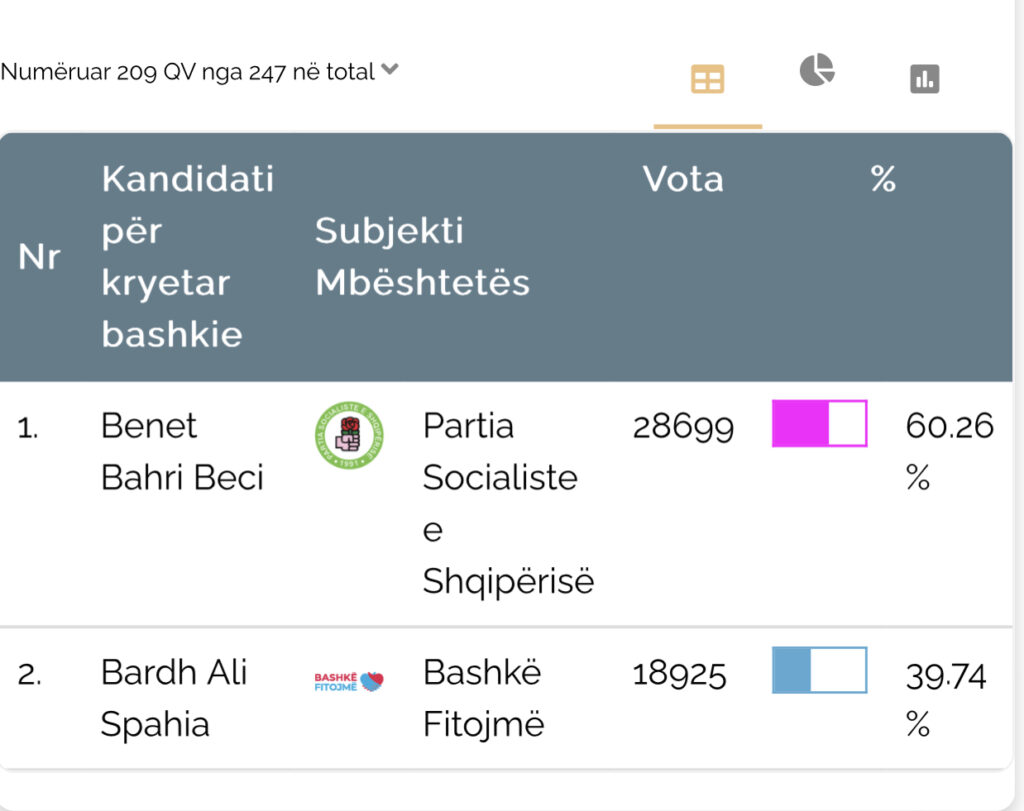Show the bar chart view
1024x811 pixels.
(x=925, y=79)
